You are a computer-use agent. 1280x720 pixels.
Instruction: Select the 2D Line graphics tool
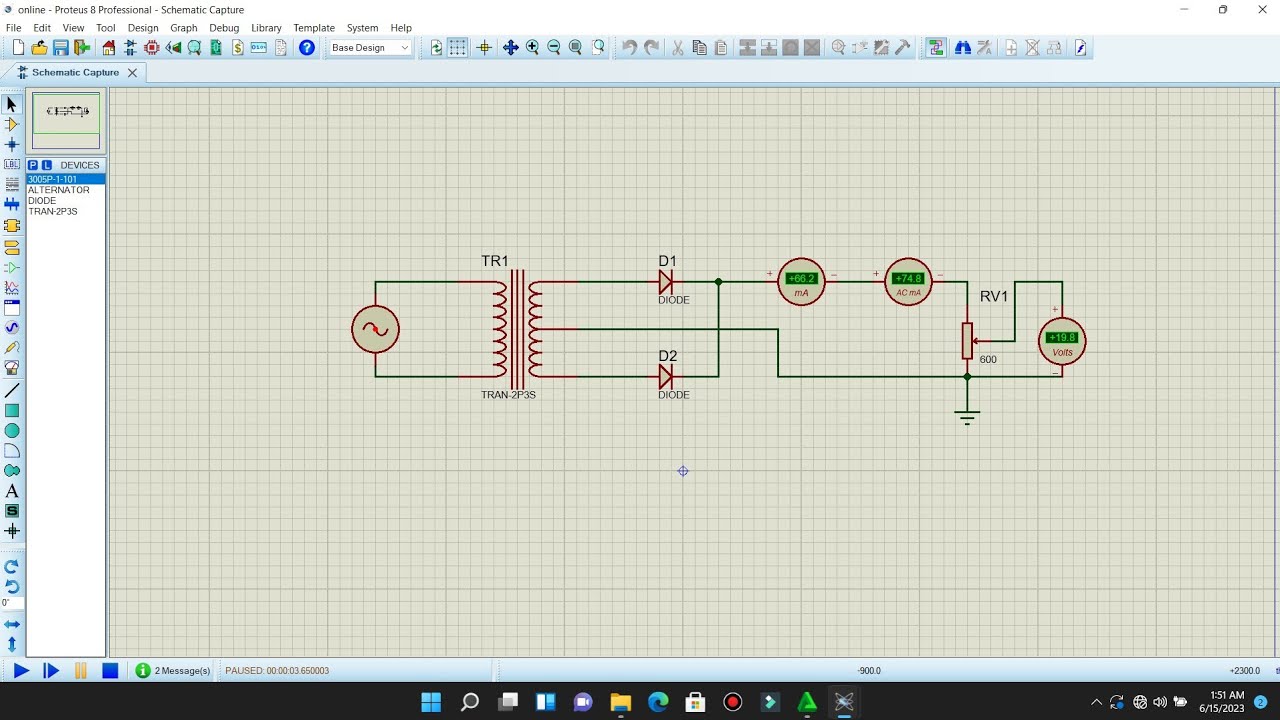(12, 390)
